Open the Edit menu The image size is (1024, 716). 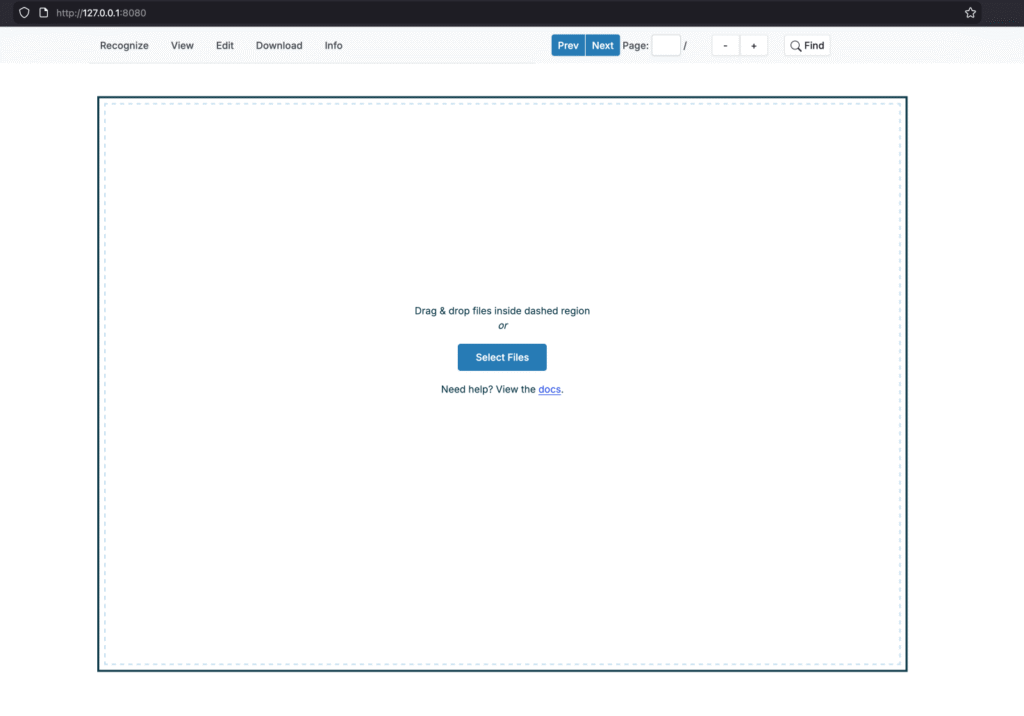tap(225, 46)
